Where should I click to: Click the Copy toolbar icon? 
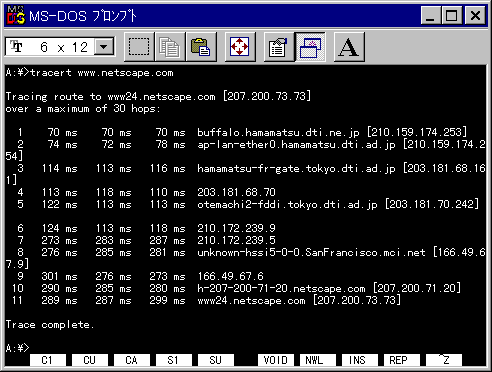[x=170, y=47]
